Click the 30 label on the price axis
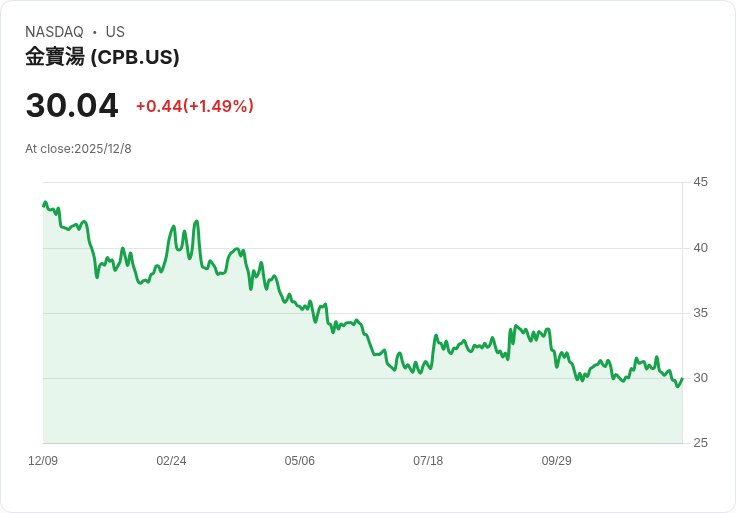The height and width of the screenshot is (513, 736). (x=700, y=378)
